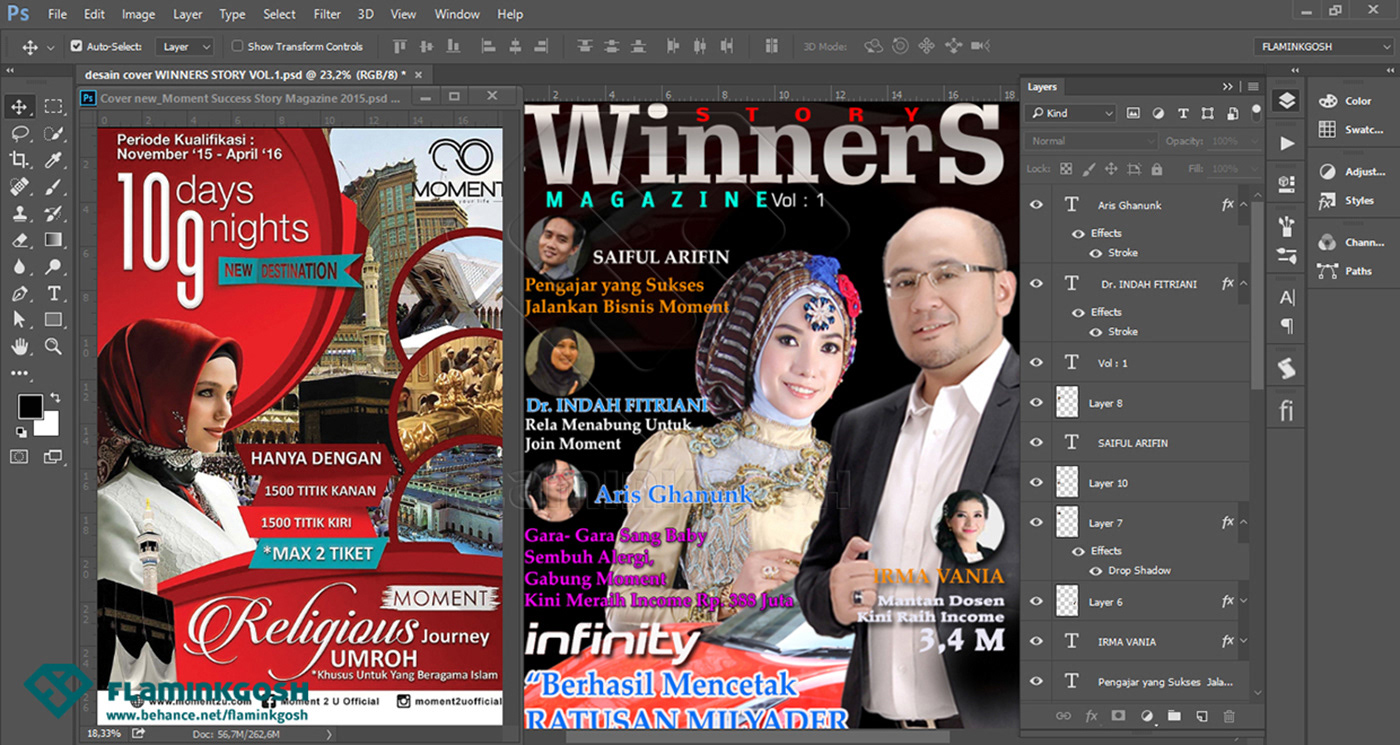Open the File menu

[x=57, y=14]
